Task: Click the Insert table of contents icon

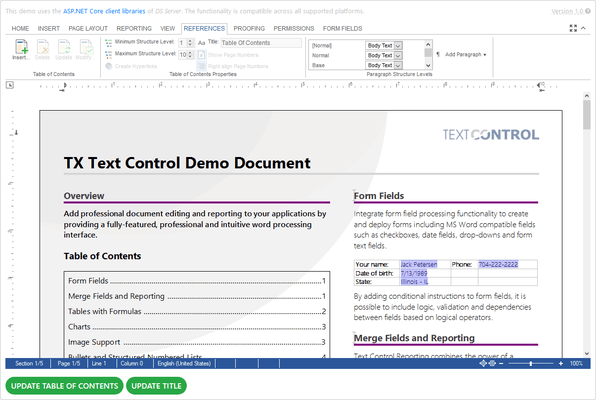Action: (x=21, y=47)
